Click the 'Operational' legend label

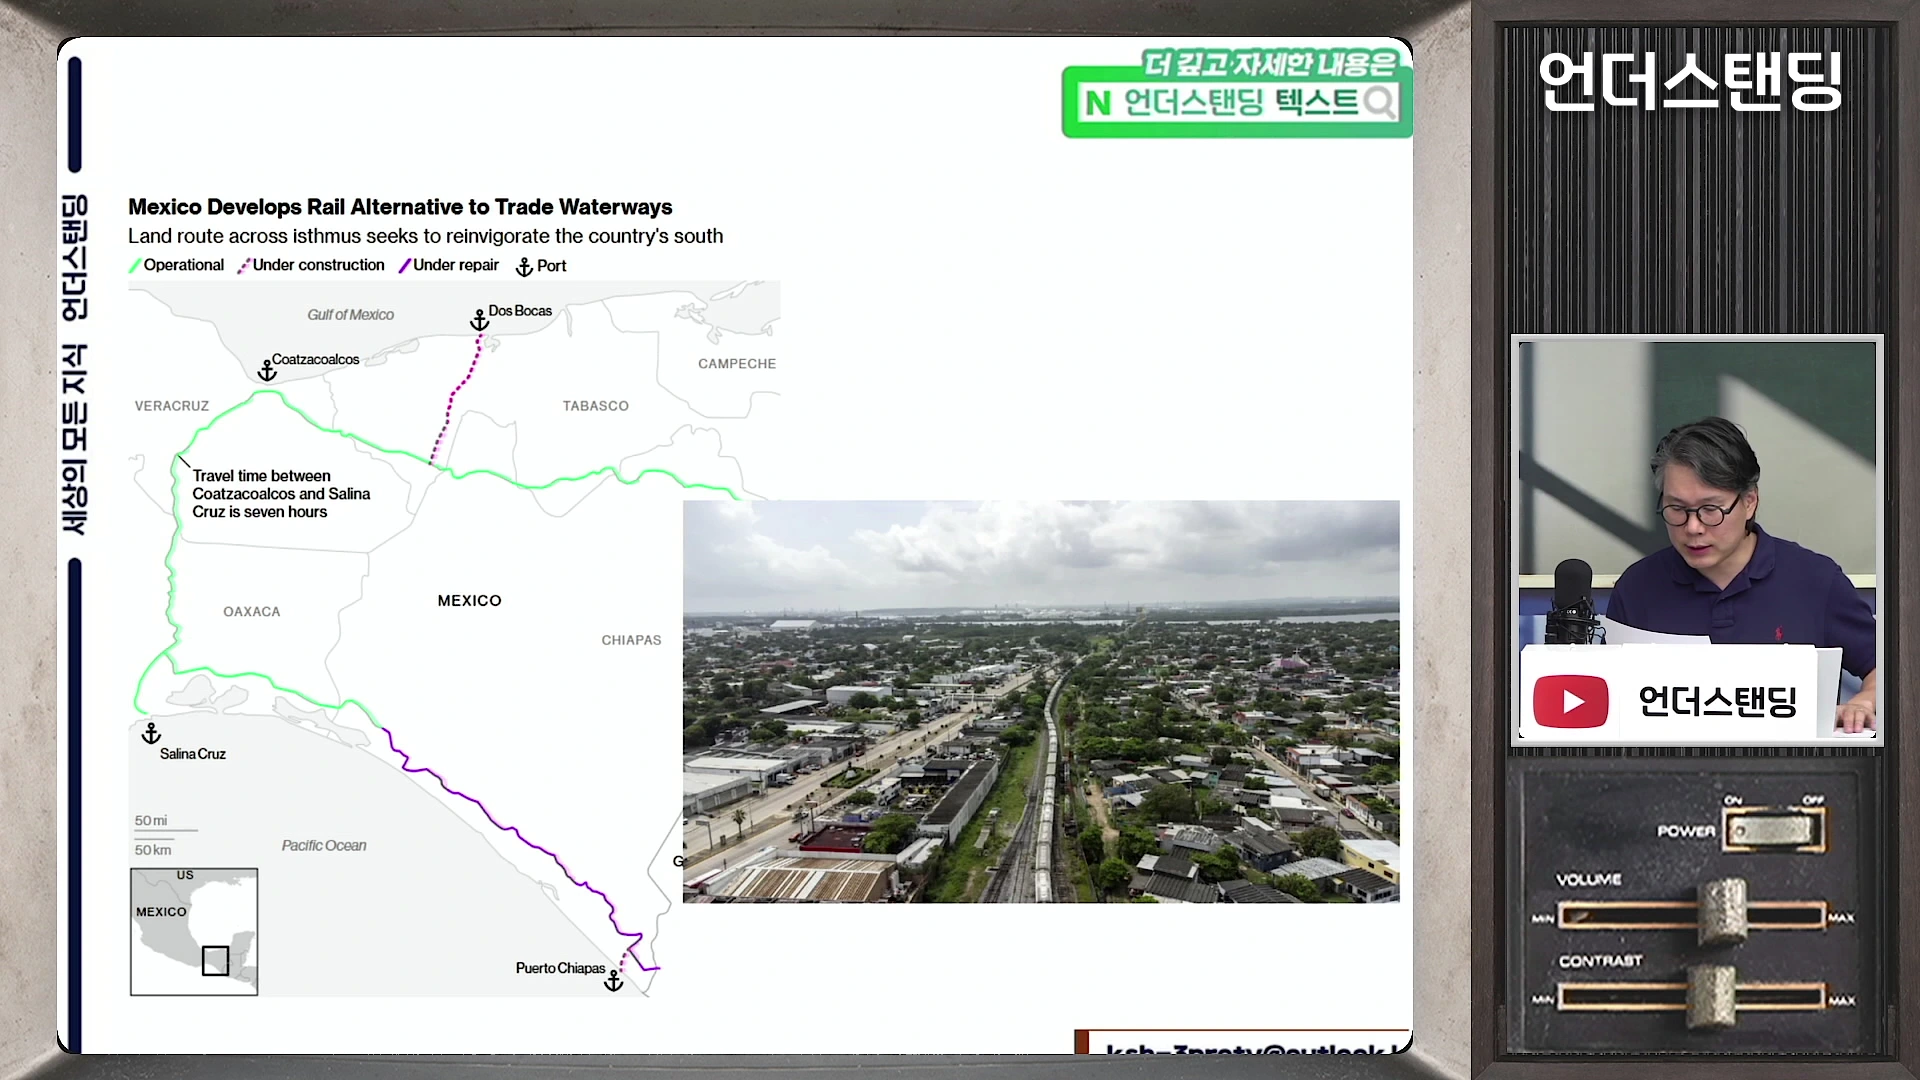coord(184,265)
